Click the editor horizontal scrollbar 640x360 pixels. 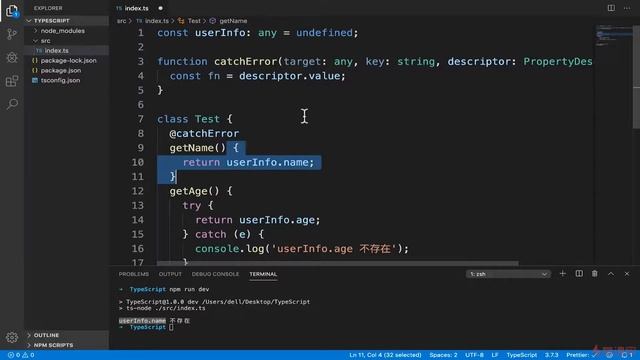[338, 264]
